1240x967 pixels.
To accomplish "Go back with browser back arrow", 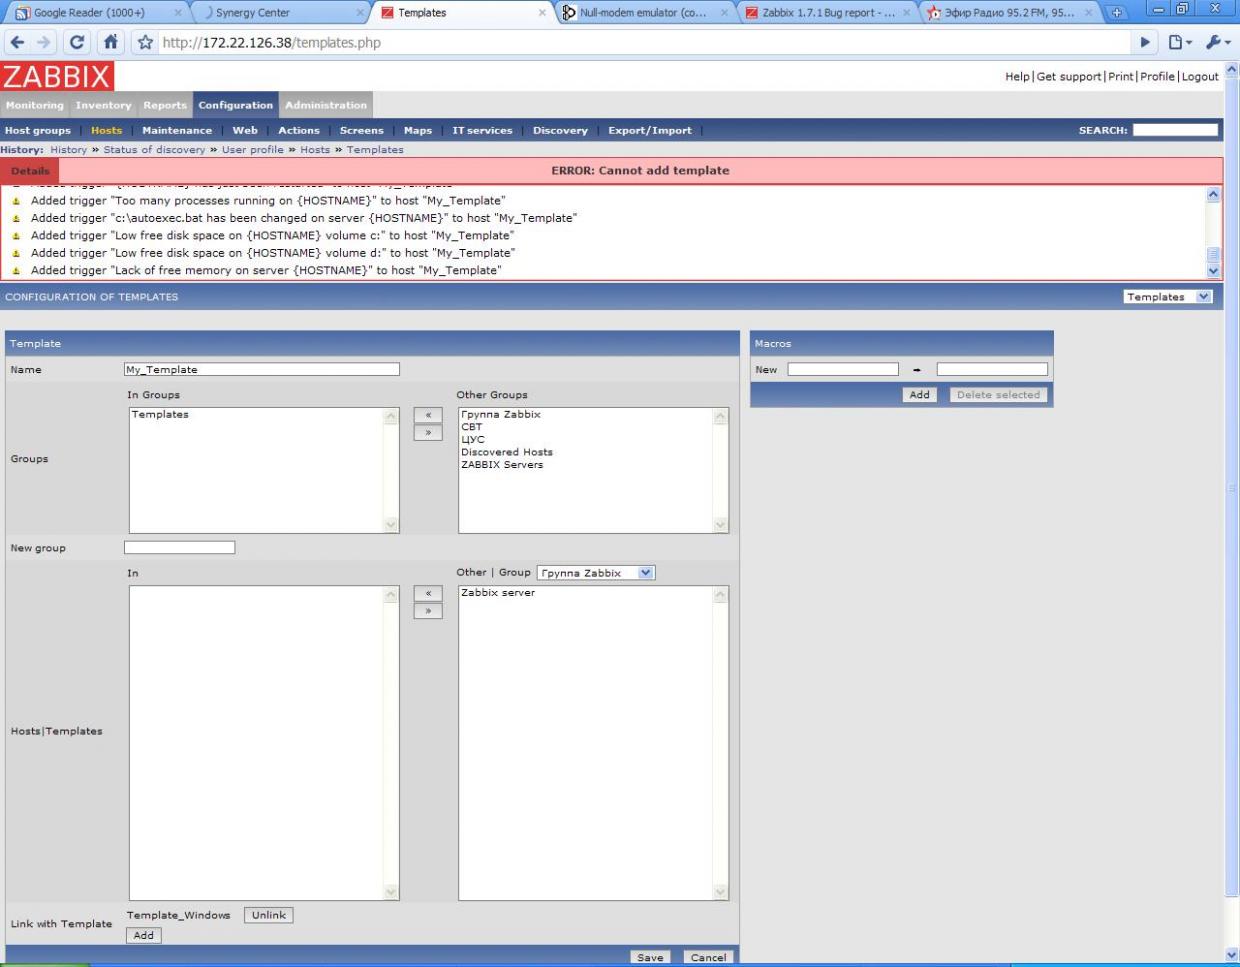I will pos(17,43).
